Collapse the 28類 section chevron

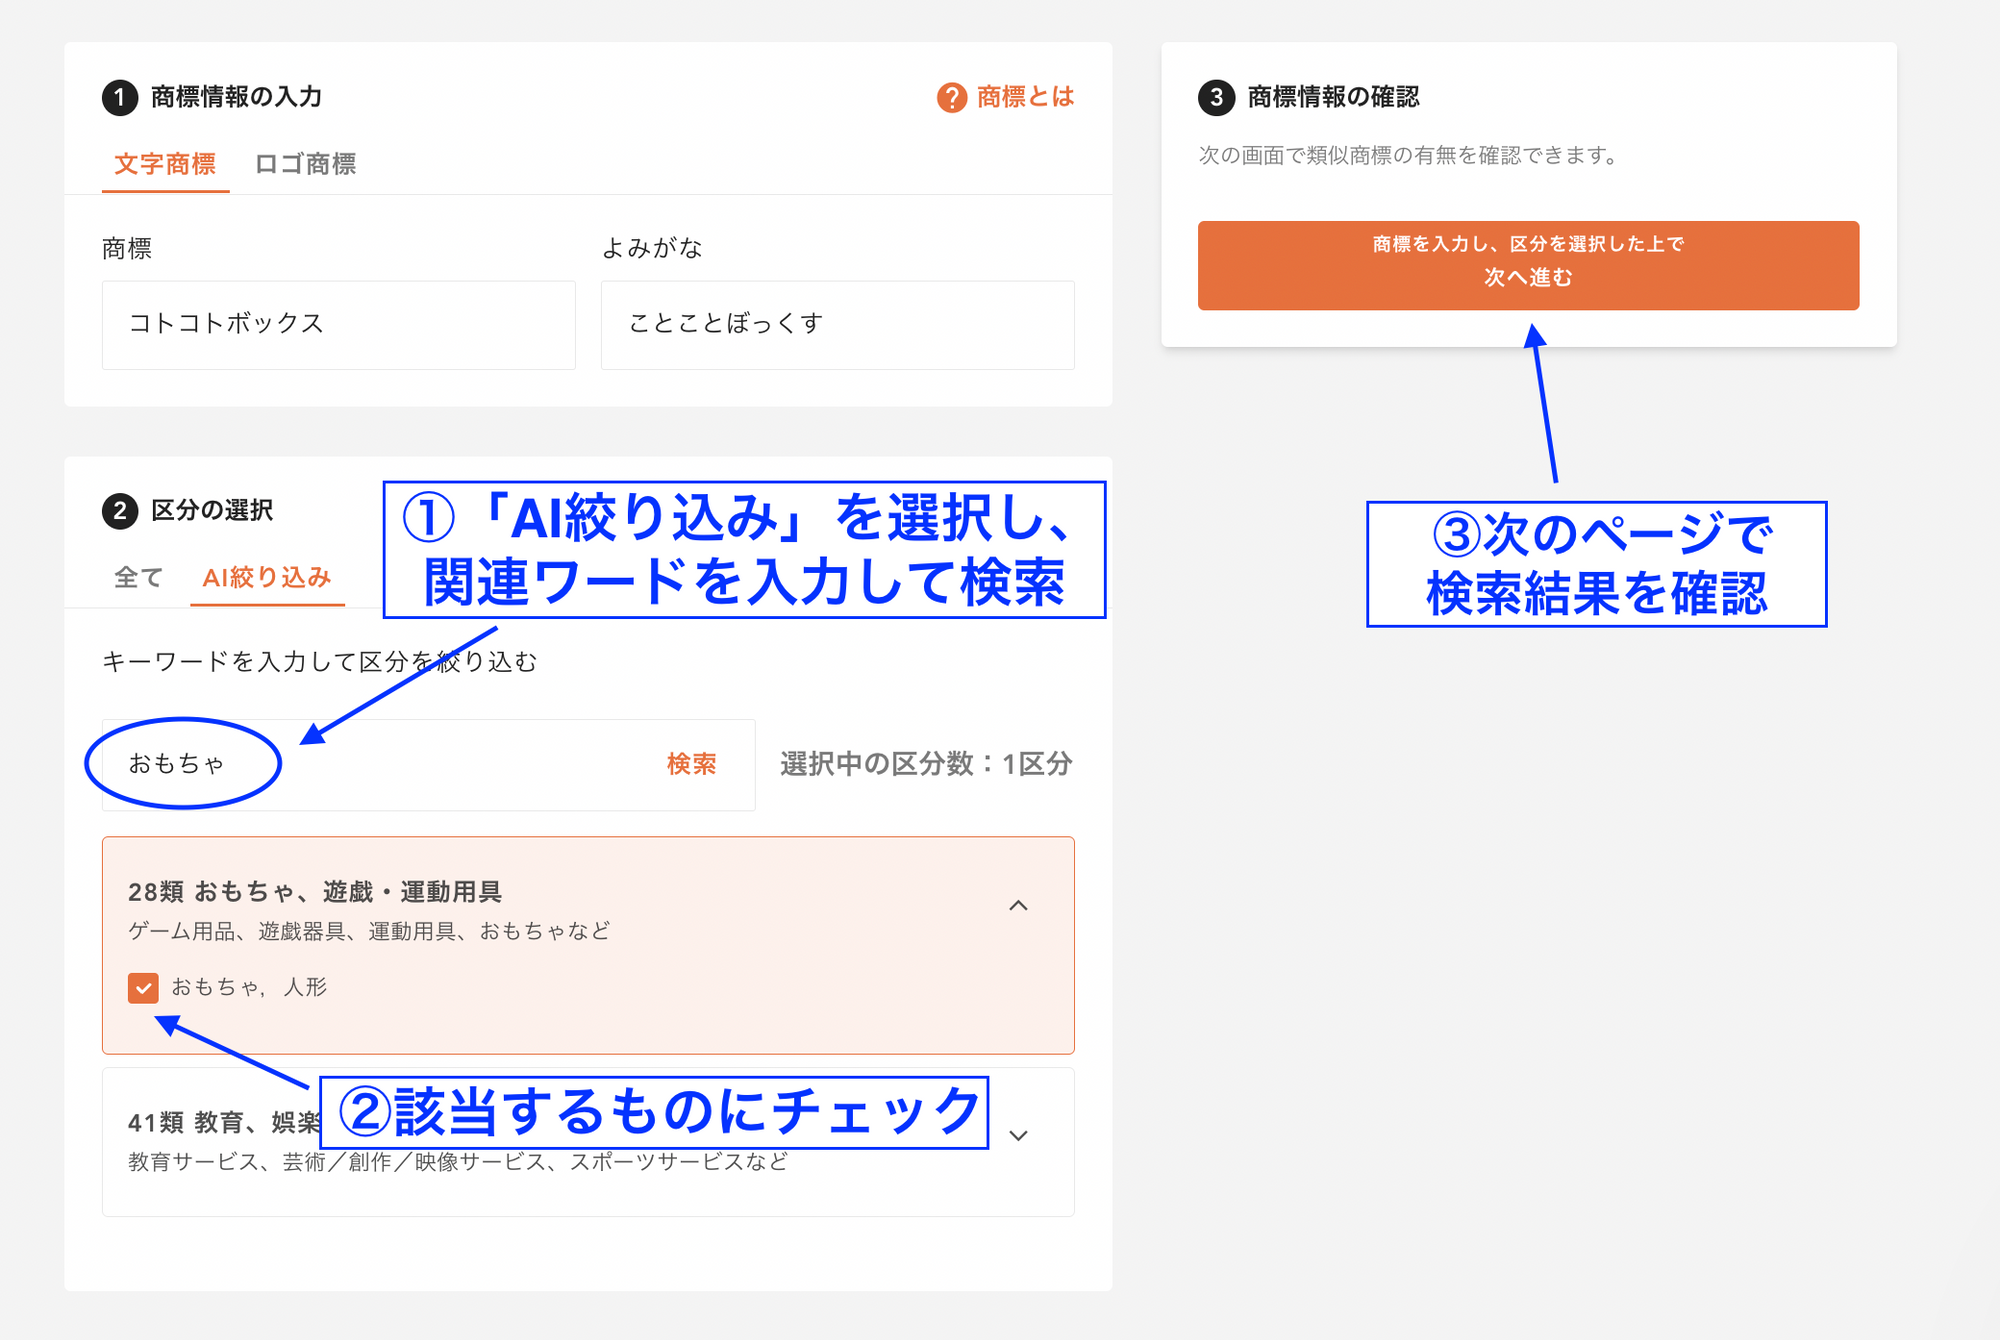pyautogui.click(x=1018, y=906)
